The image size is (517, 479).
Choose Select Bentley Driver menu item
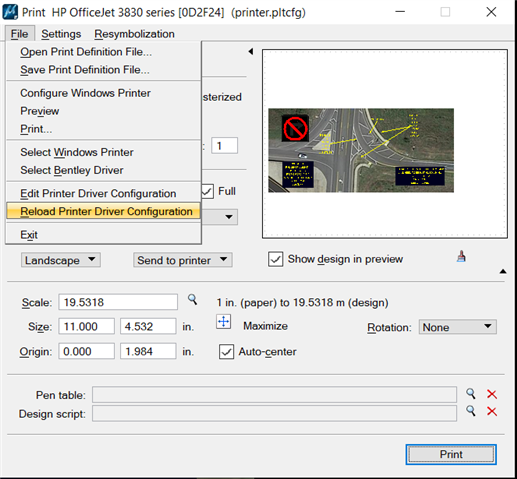point(104,170)
